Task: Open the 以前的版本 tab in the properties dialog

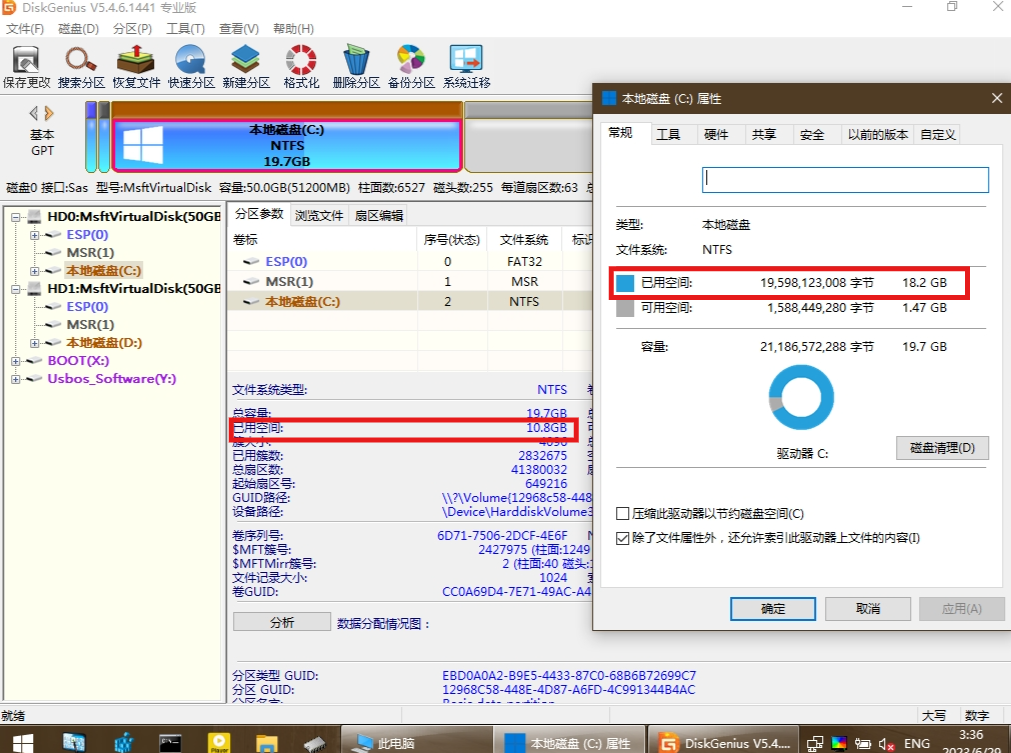Action: [878, 135]
